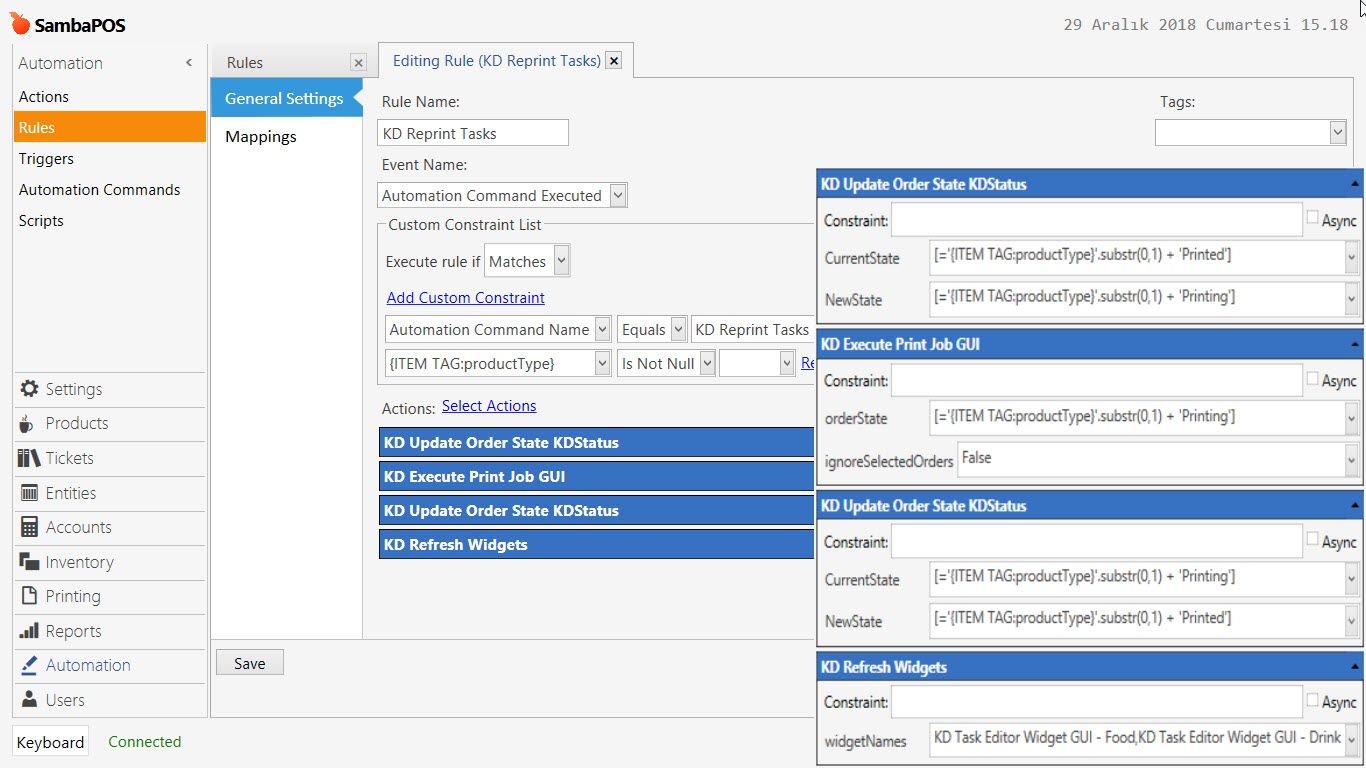Click the Entities icon in sidebar
The image size is (1366, 768).
pyautogui.click(x=29, y=493)
